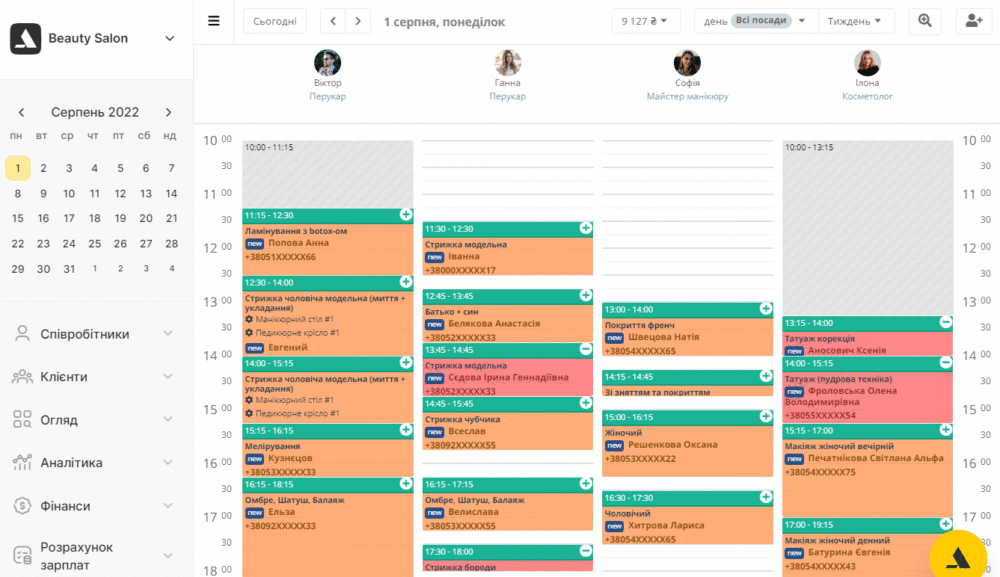Screen dimensions: 1000x577
Task: Go to next day arrow
Action: click(x=358, y=21)
